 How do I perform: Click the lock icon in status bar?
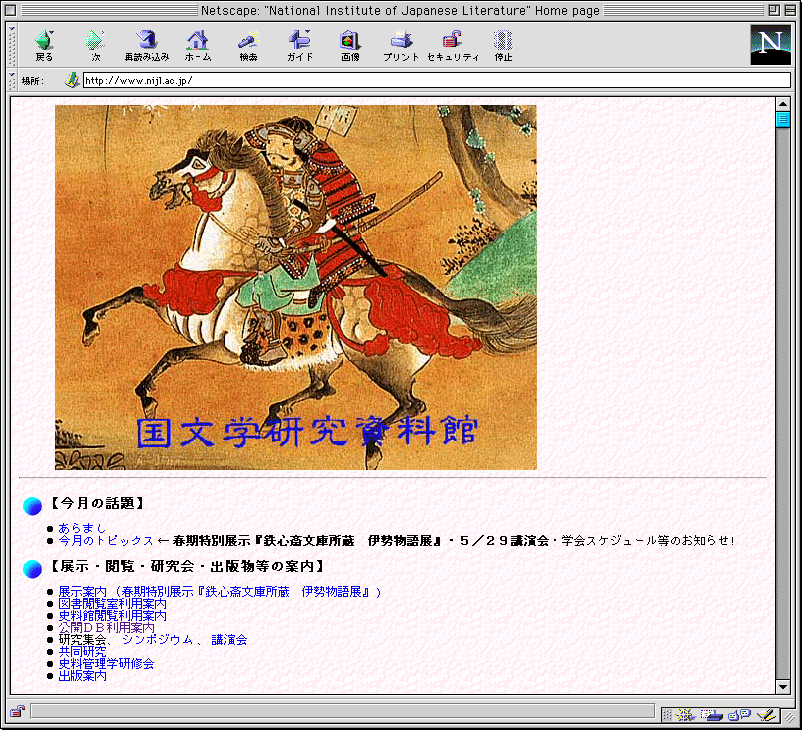[17, 712]
